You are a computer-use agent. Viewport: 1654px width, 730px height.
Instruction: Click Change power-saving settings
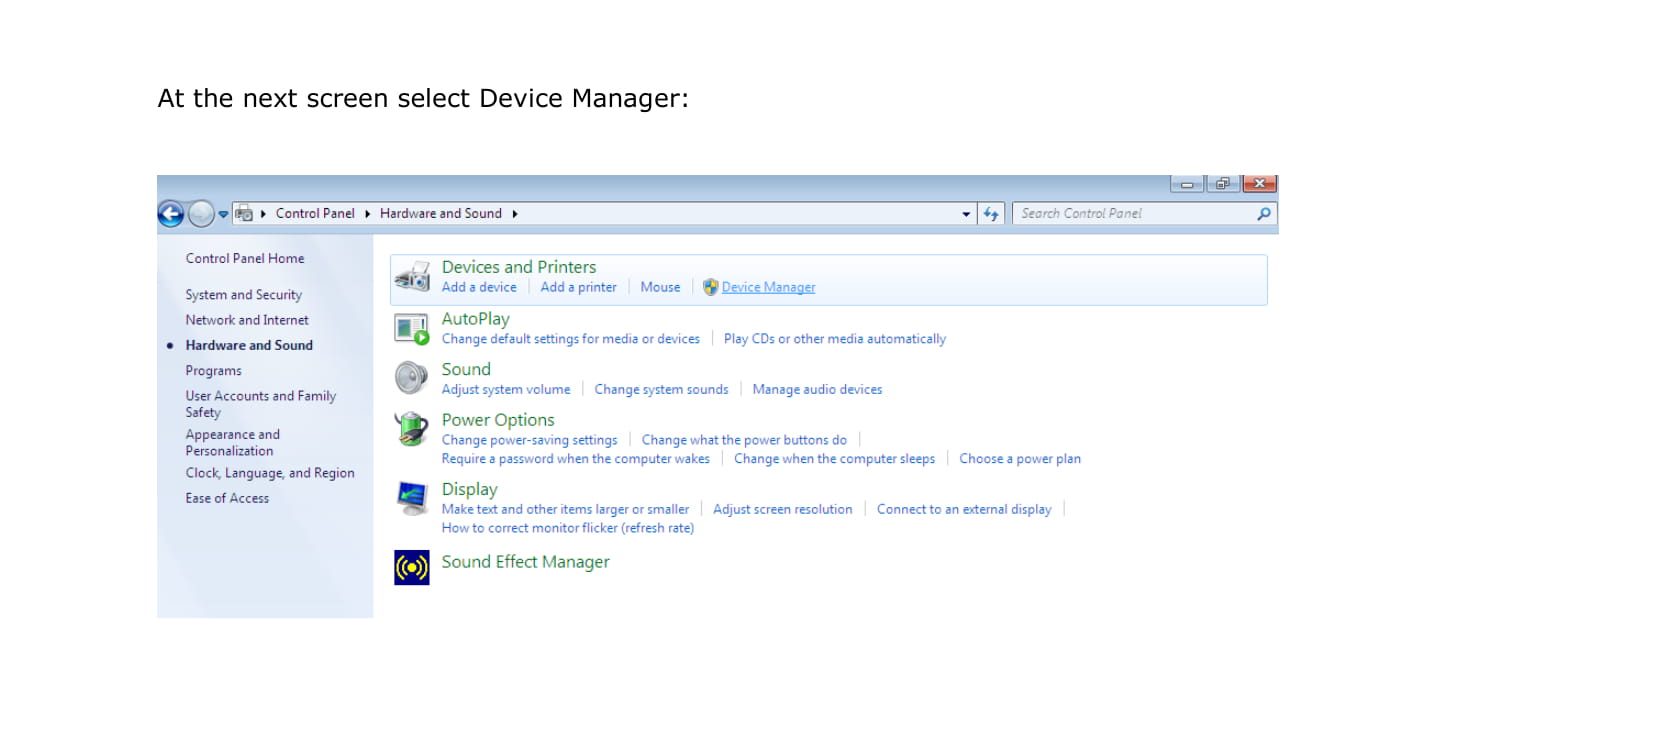[530, 440]
